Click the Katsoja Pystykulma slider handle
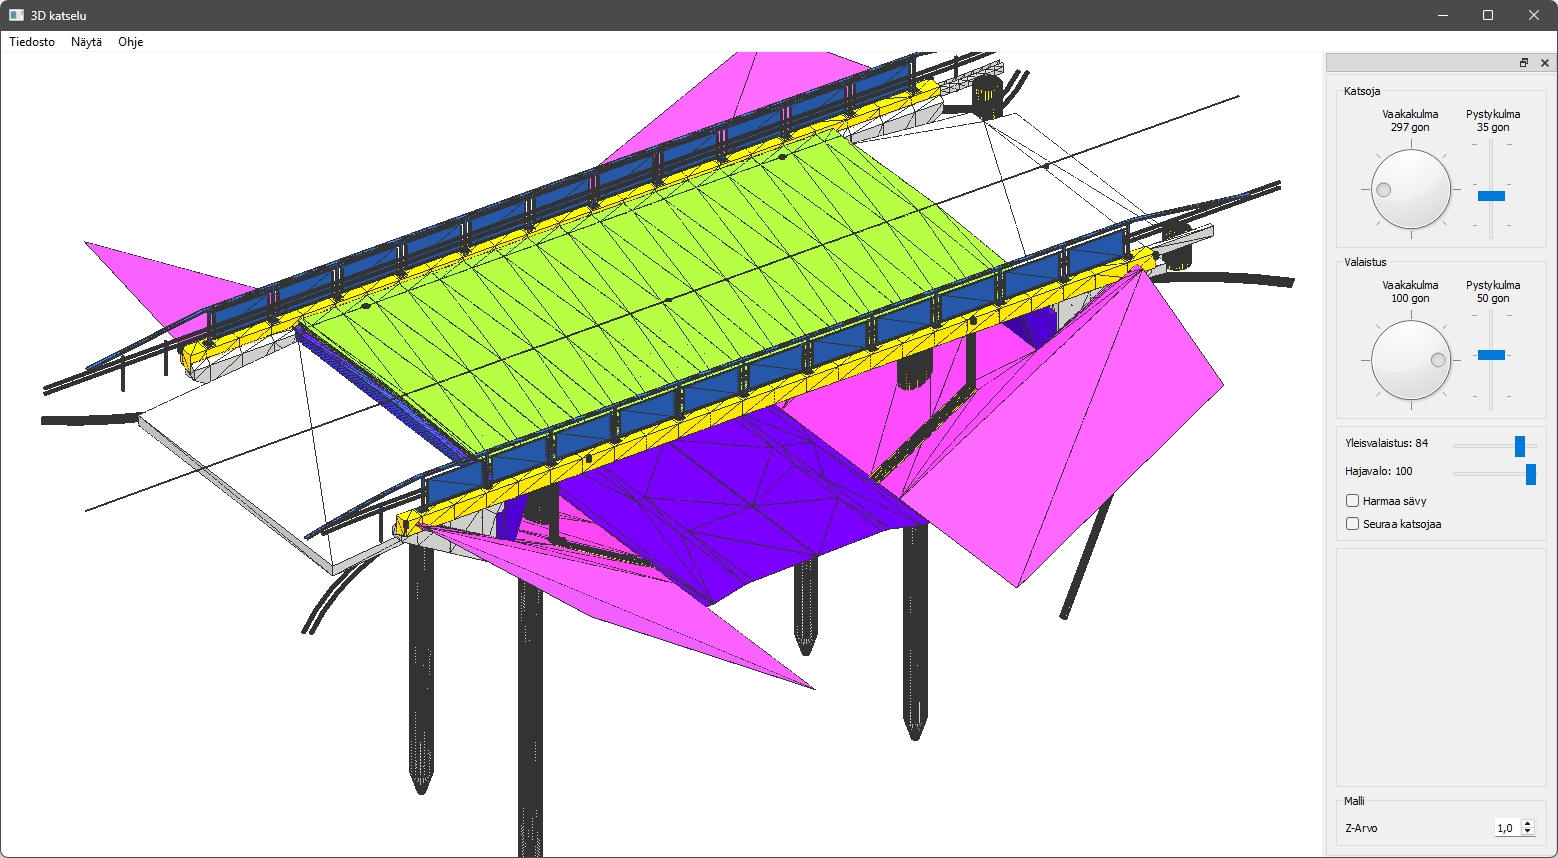 (x=1491, y=196)
